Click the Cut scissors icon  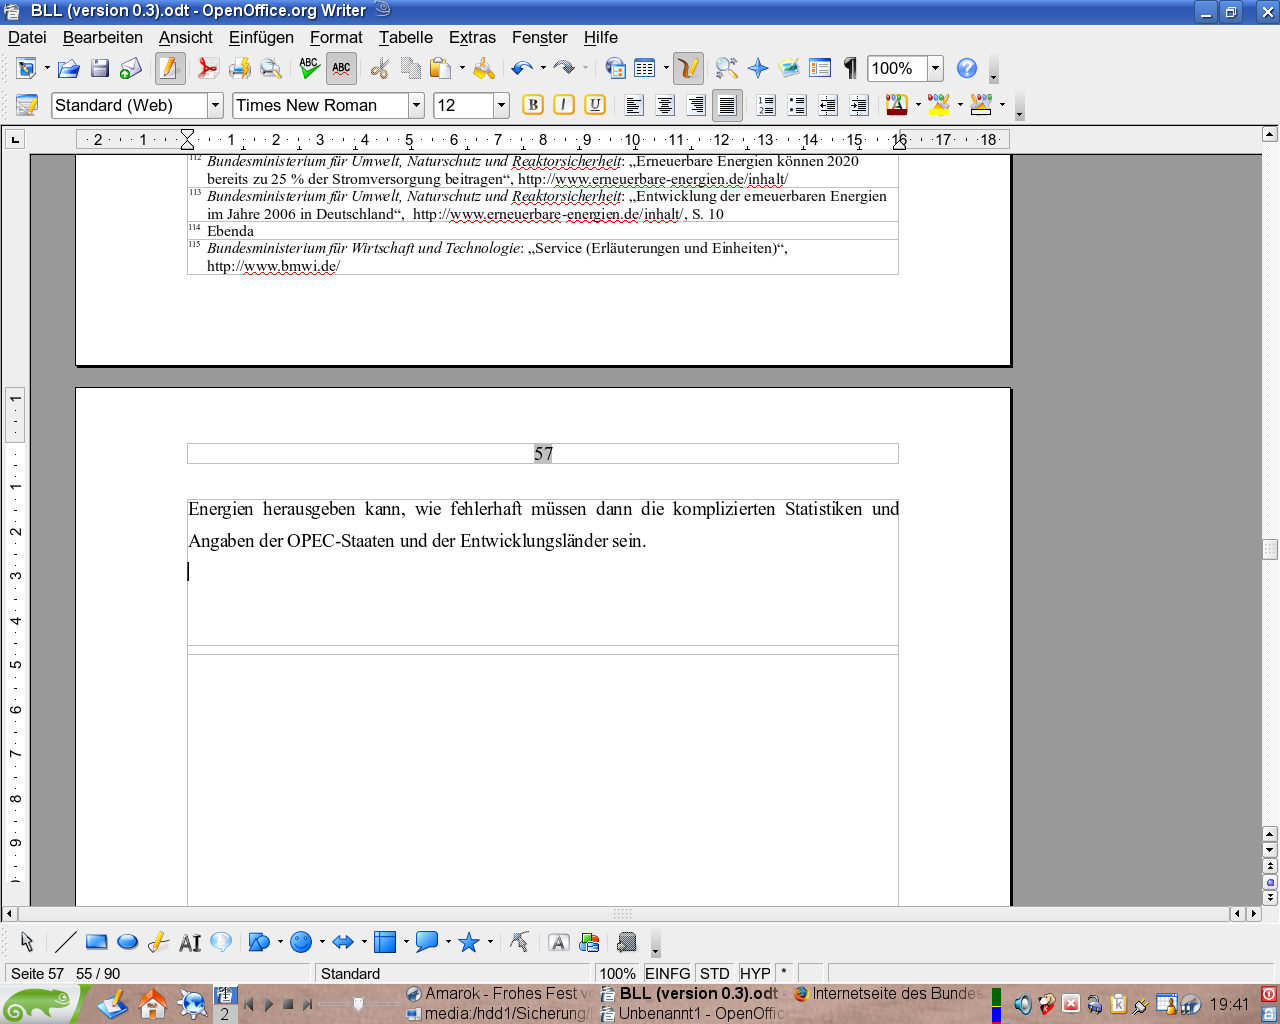click(x=379, y=68)
